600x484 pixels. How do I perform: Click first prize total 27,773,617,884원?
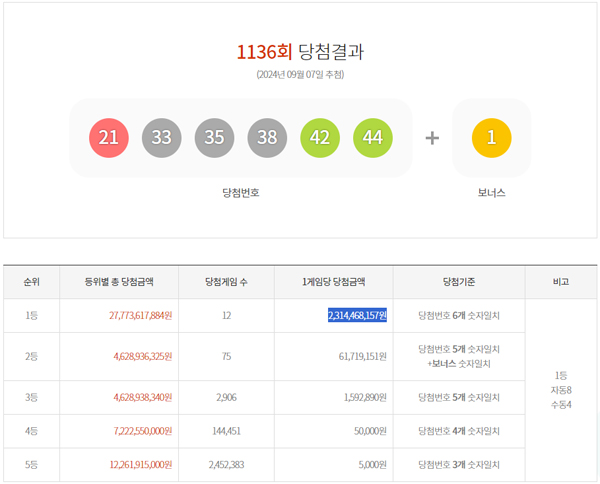pyautogui.click(x=140, y=315)
